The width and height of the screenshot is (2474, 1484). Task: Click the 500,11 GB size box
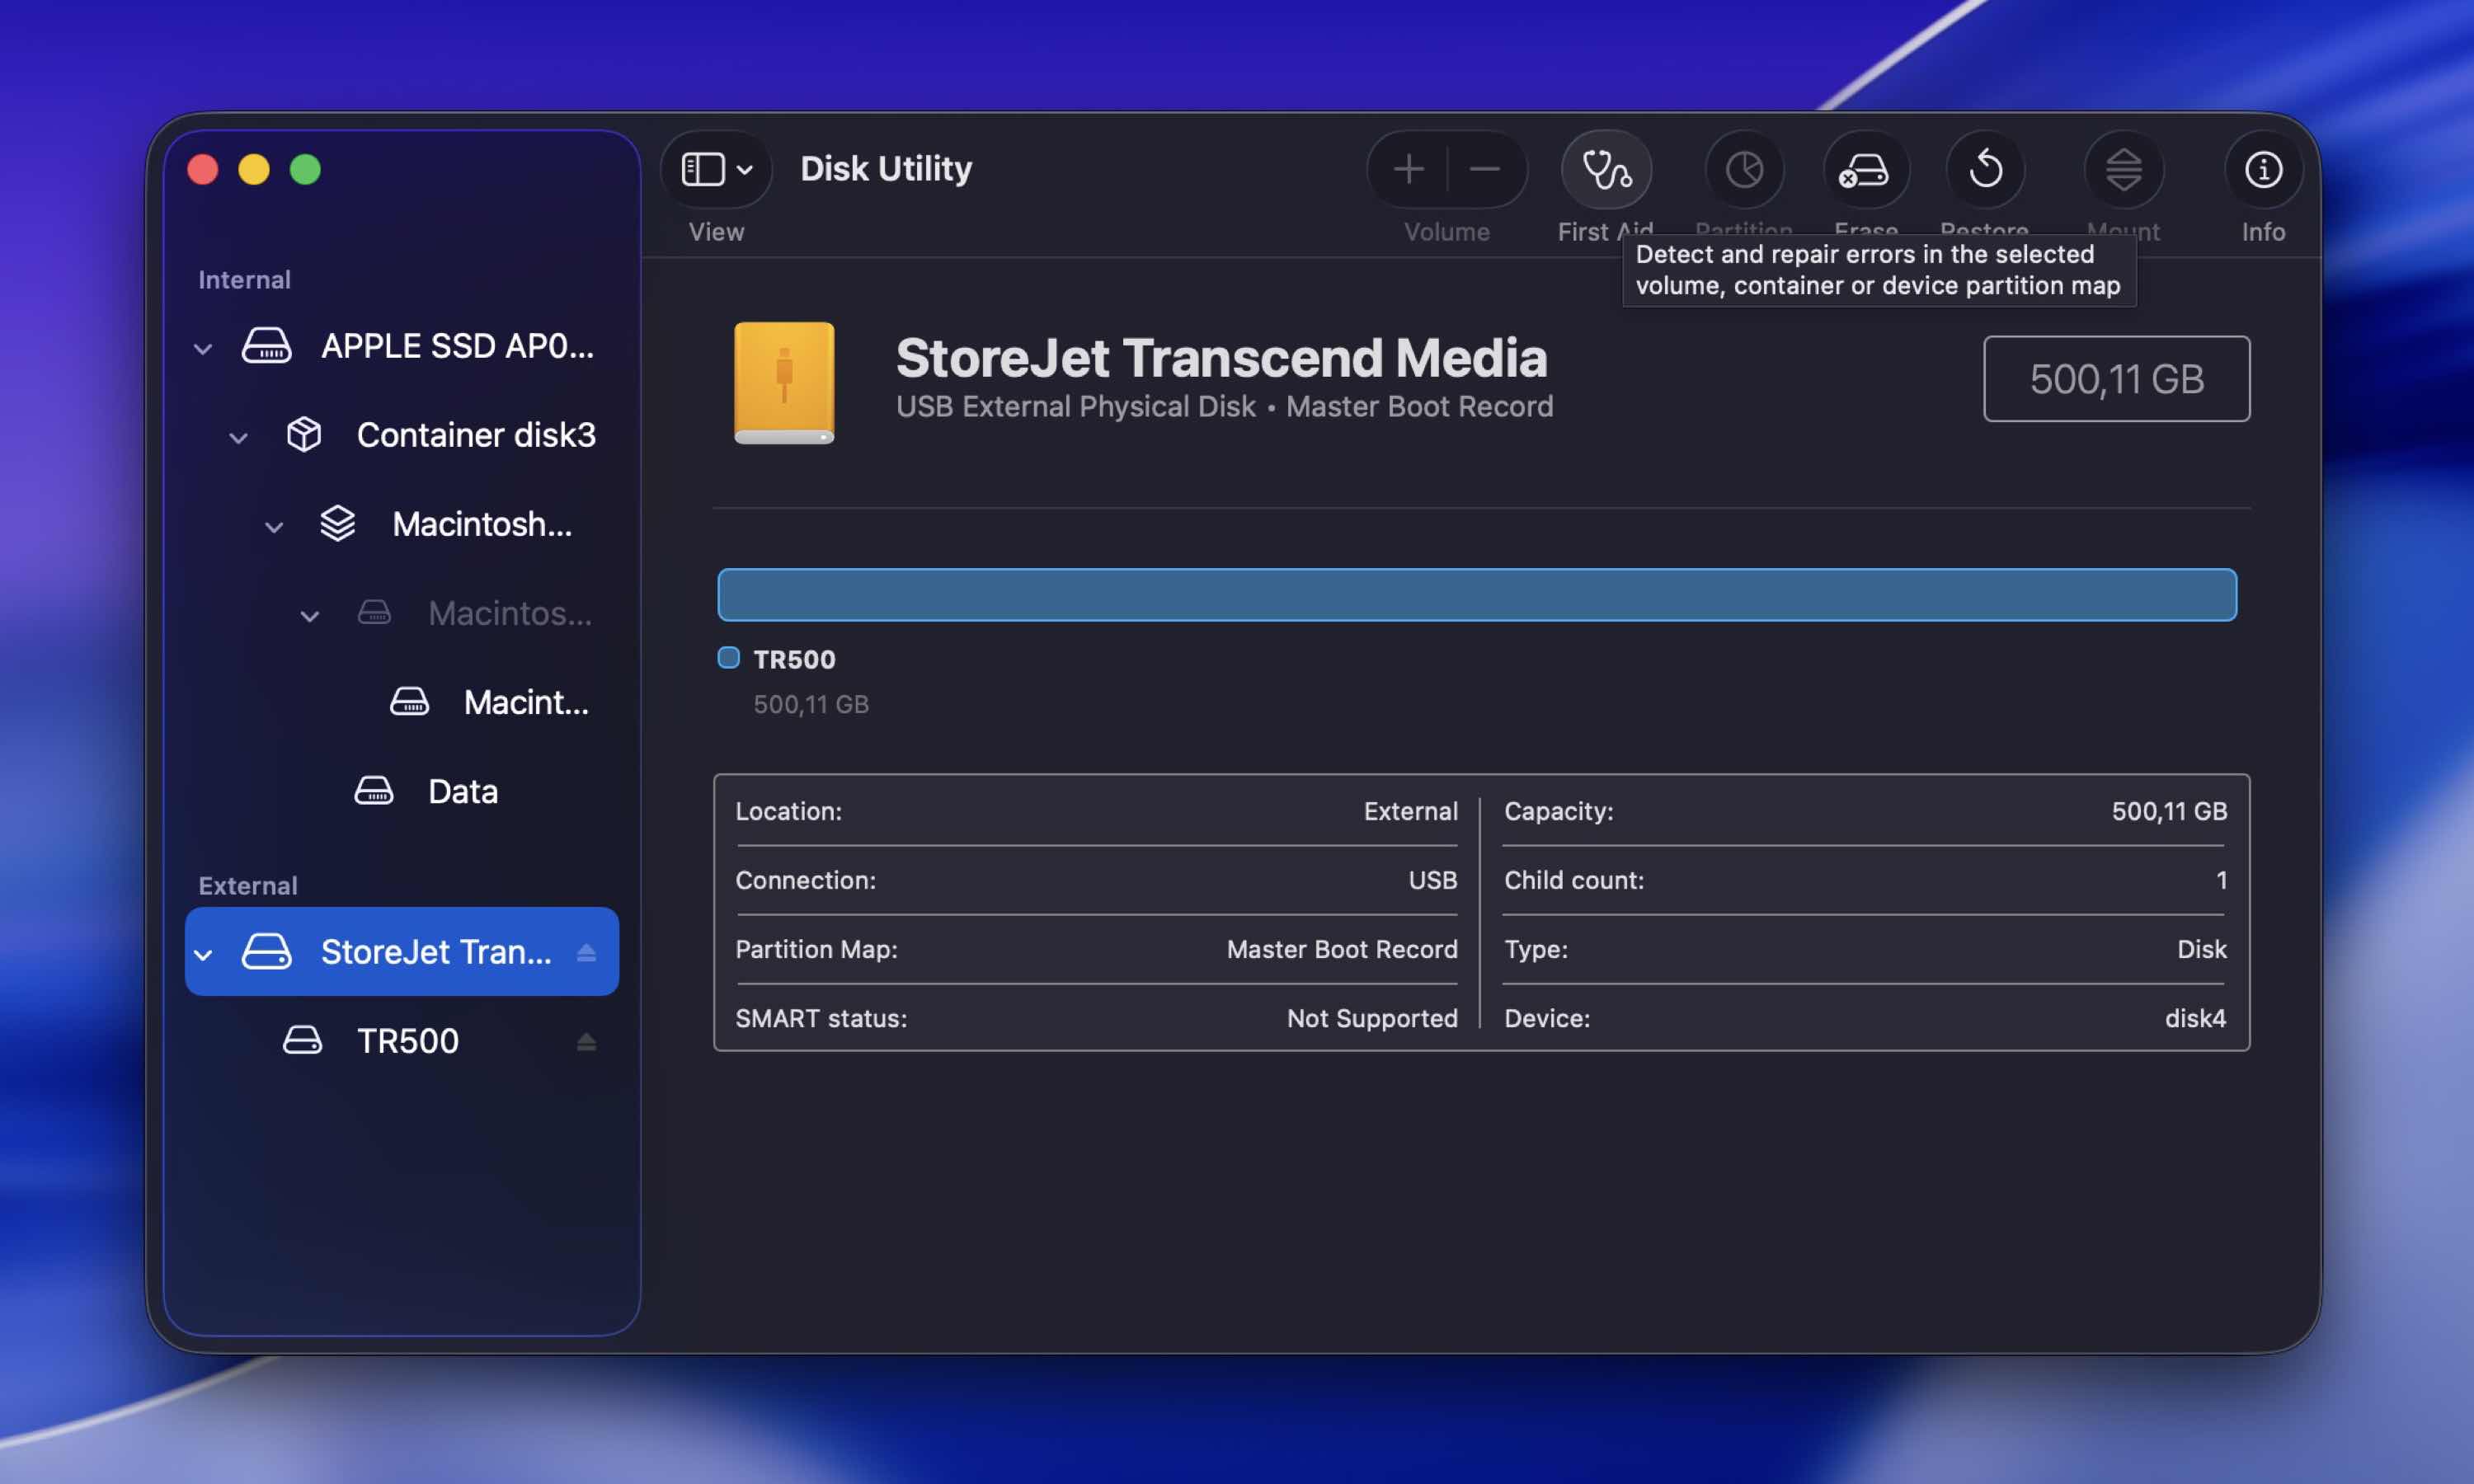(2117, 379)
